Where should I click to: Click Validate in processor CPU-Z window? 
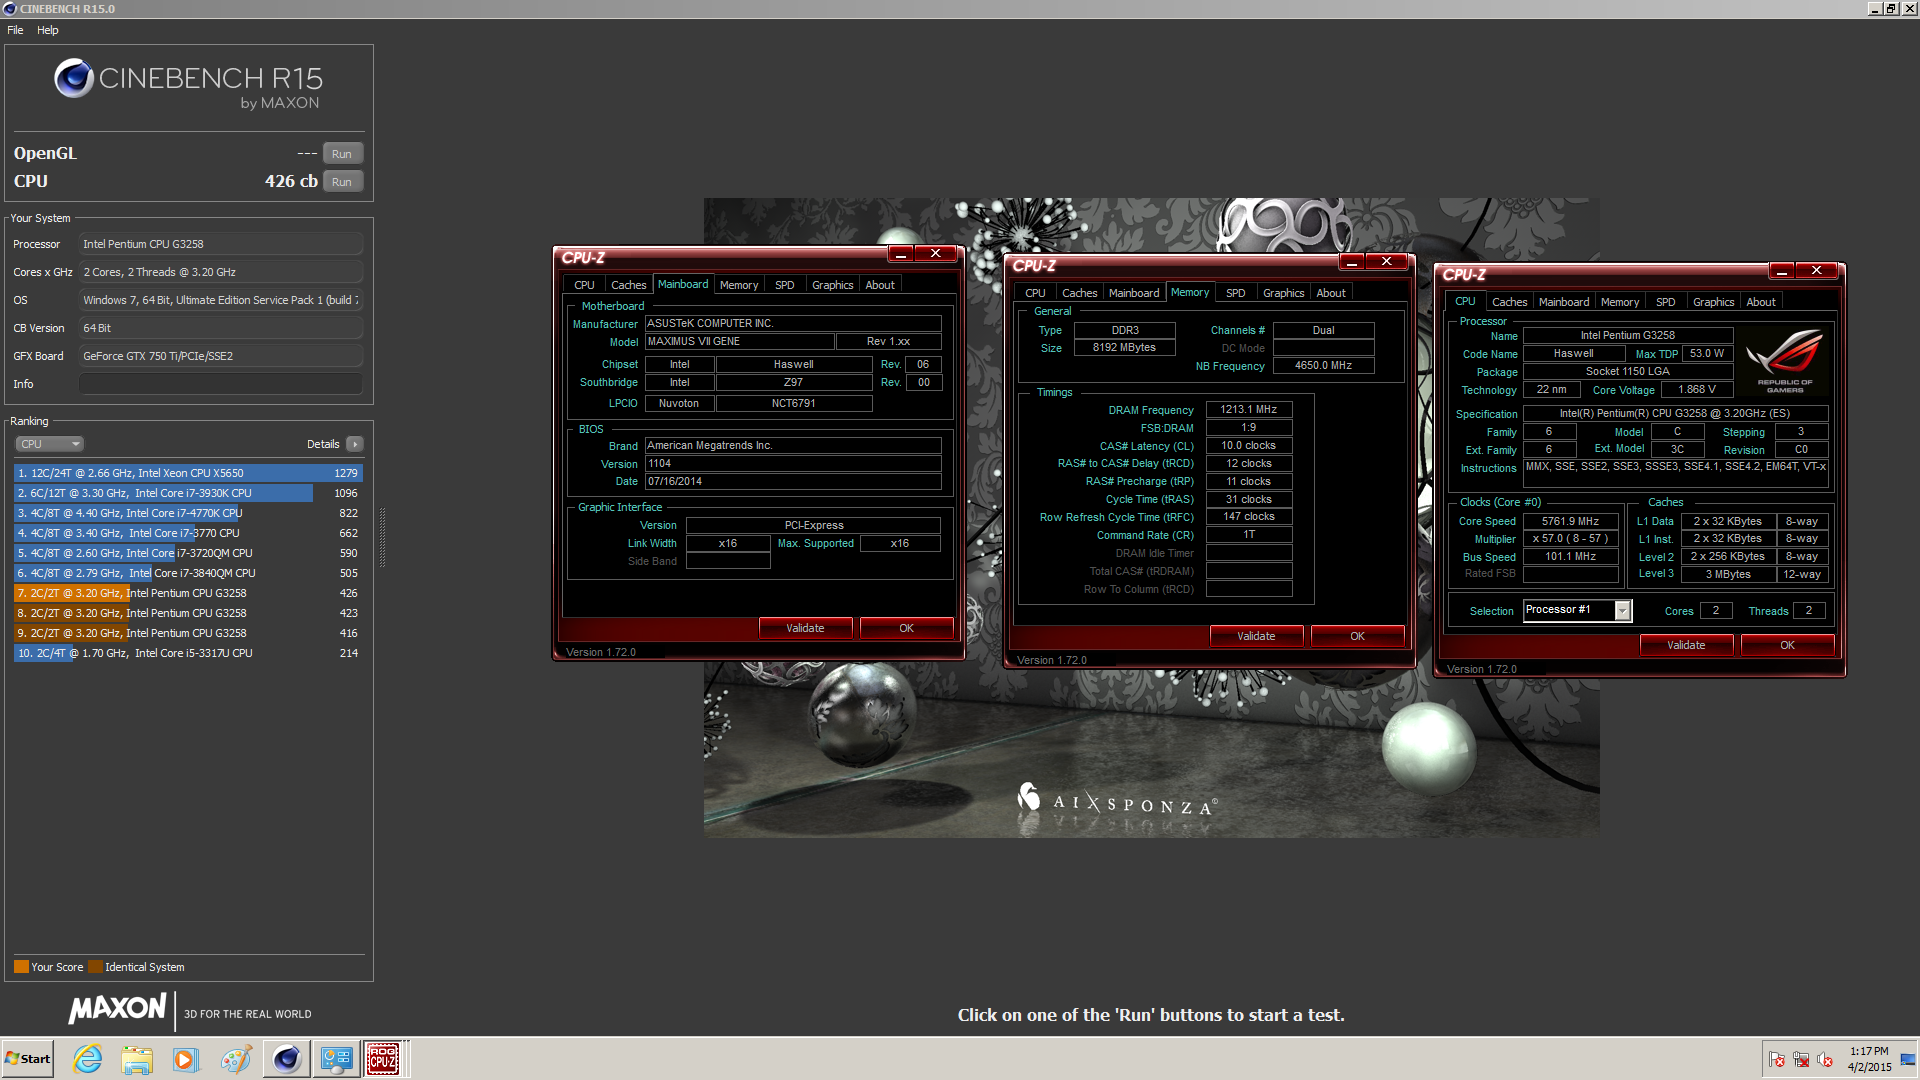1686,645
